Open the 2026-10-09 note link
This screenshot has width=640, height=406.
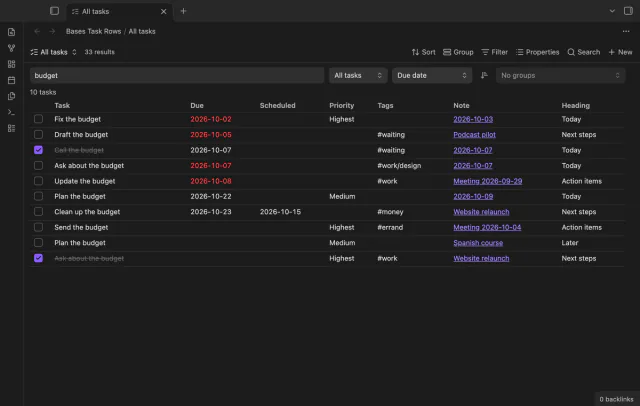coord(473,196)
